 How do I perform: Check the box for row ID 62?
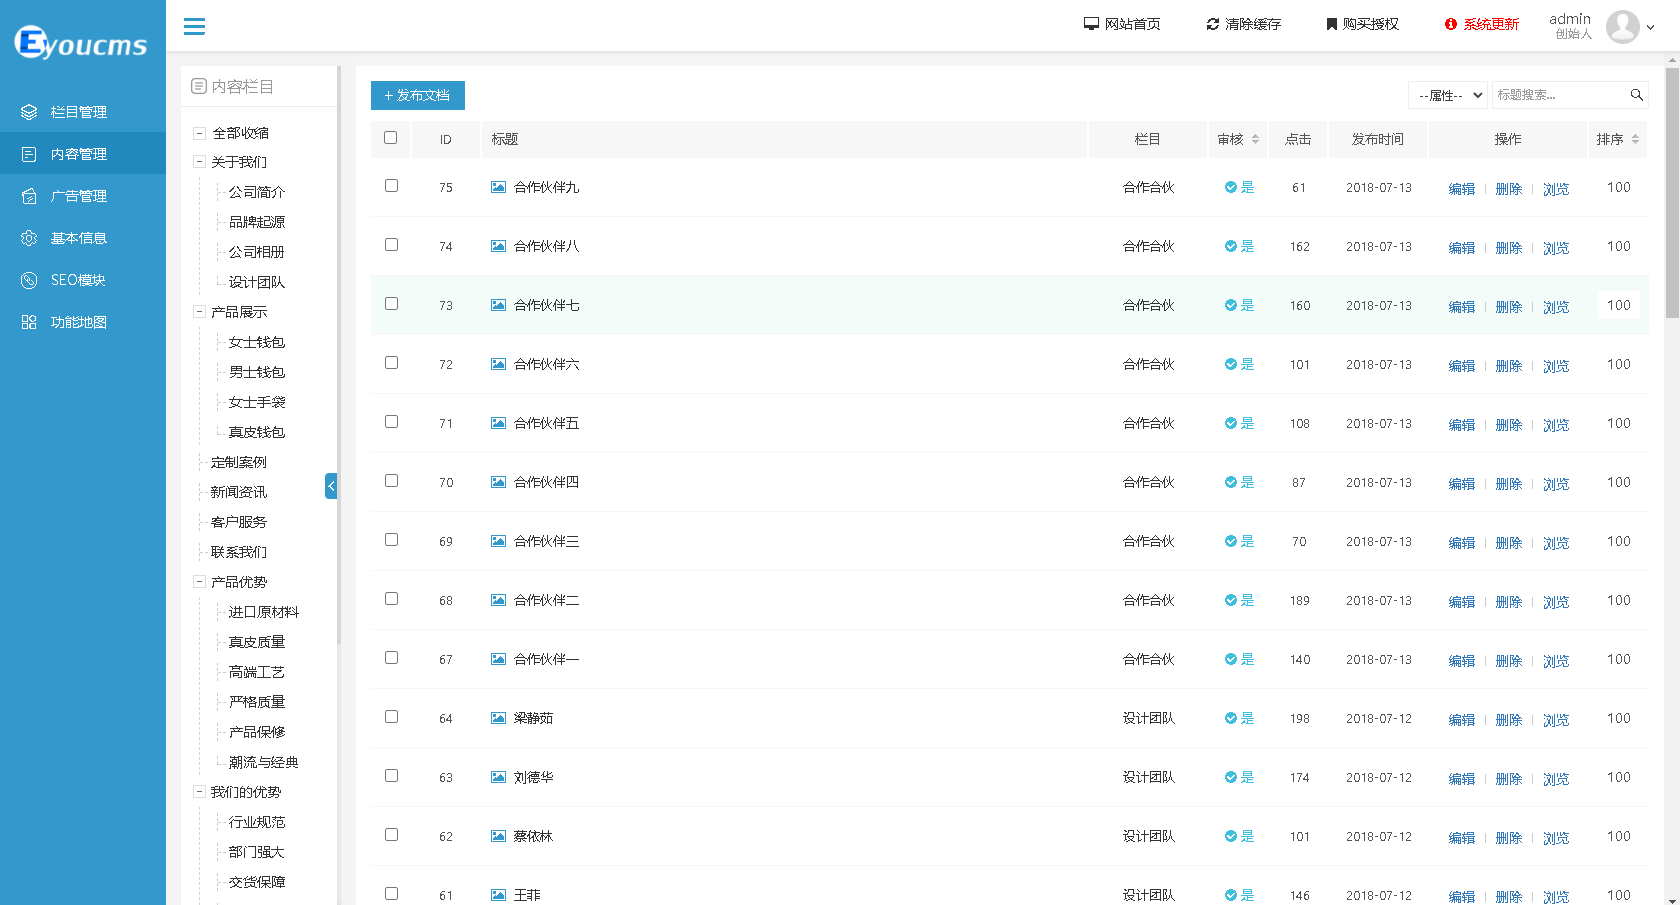[x=391, y=835]
